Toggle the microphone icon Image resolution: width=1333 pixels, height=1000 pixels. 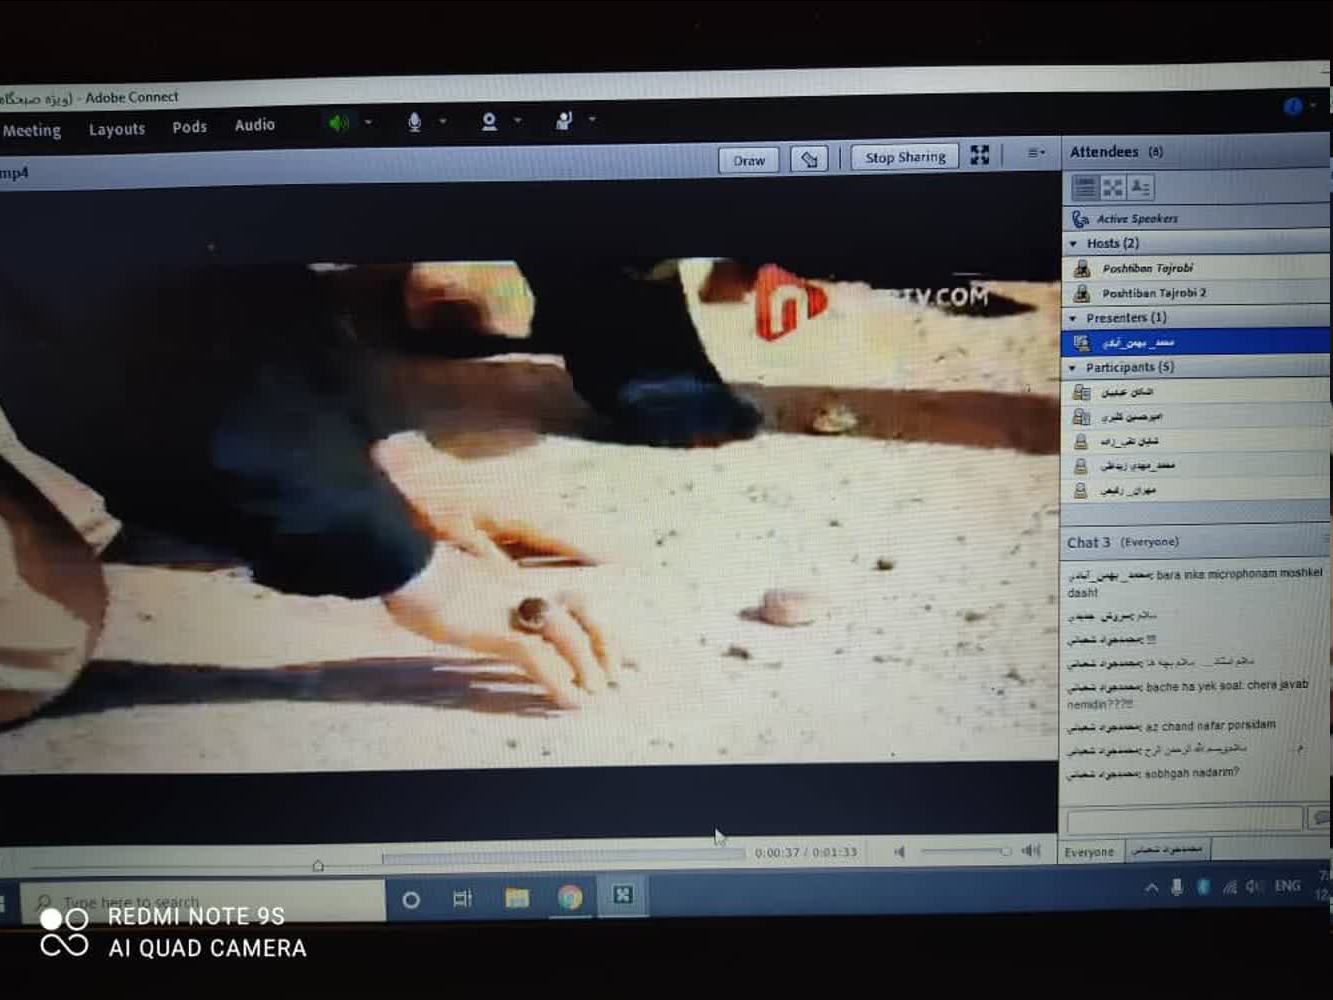414,122
